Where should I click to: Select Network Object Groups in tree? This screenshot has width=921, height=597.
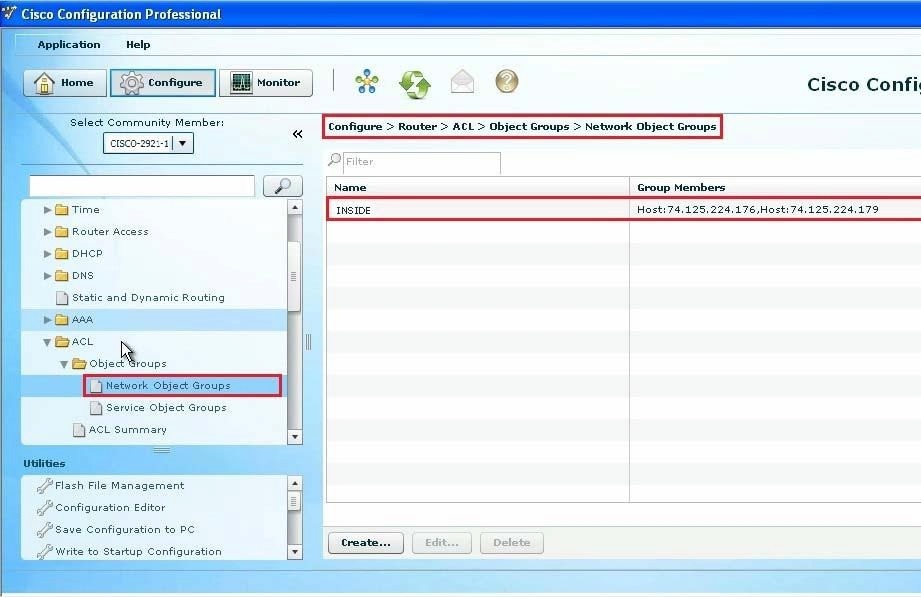pyautogui.click(x=168, y=386)
